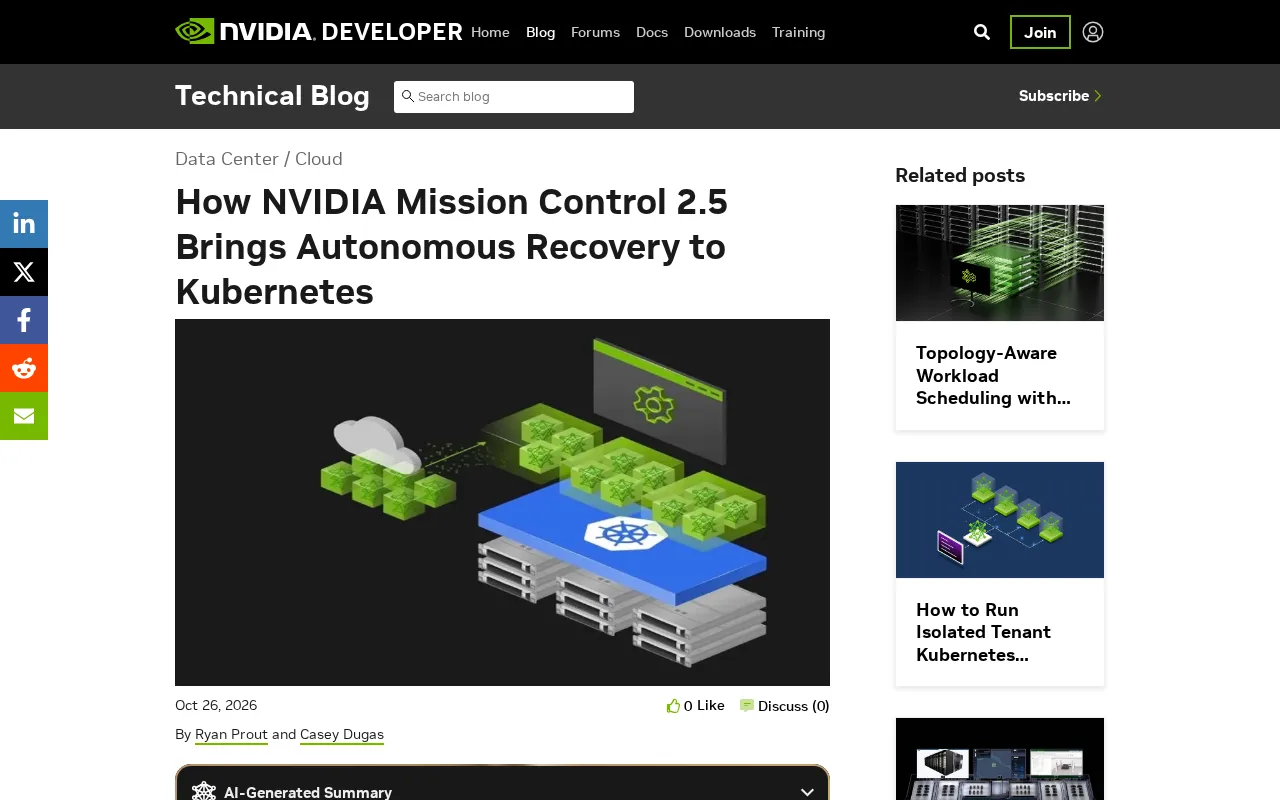Image resolution: width=1280 pixels, height=800 pixels.
Task: Open the Forums menu item
Action: coord(595,32)
